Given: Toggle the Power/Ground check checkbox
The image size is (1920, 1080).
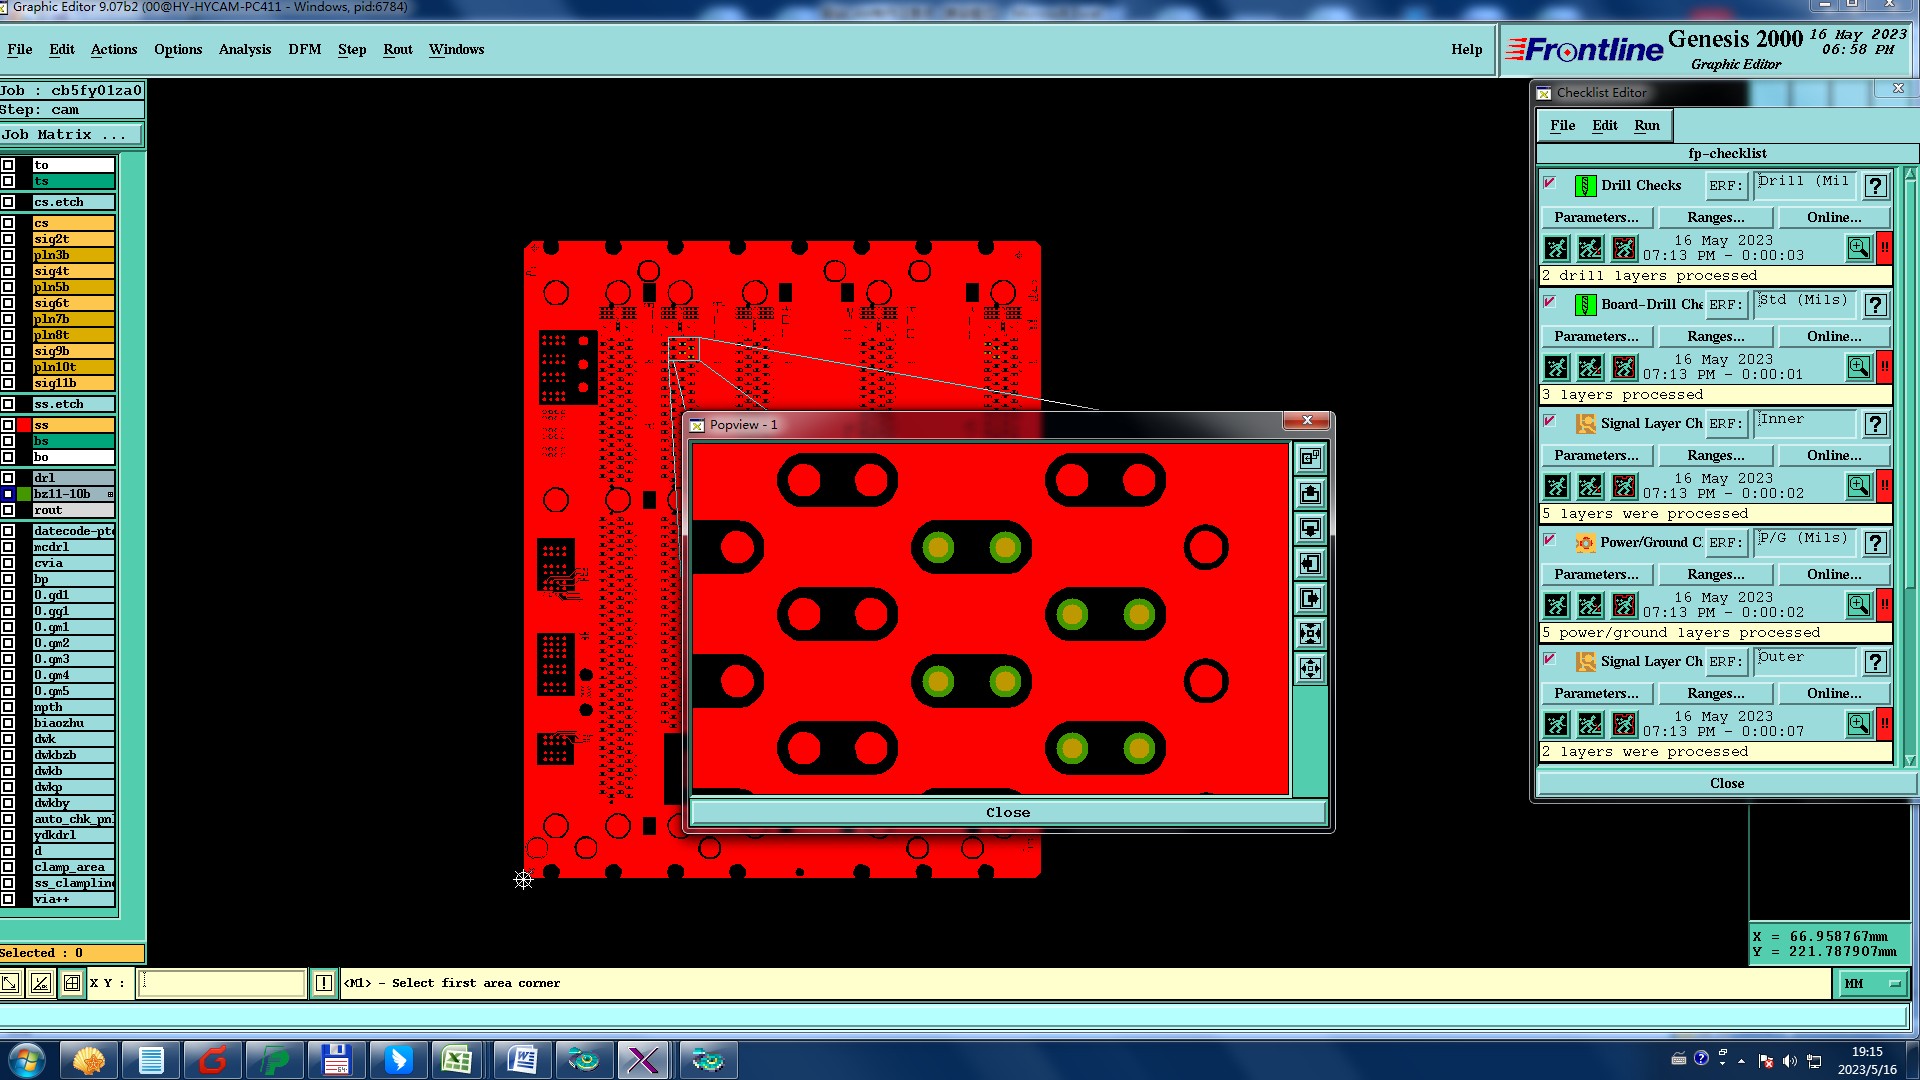Looking at the screenshot, I should (x=1550, y=540).
